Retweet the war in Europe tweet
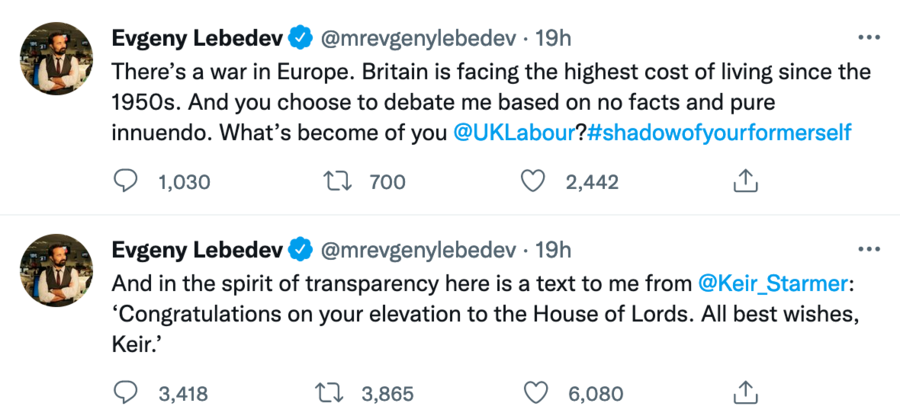This screenshot has width=900, height=416. click(335, 181)
